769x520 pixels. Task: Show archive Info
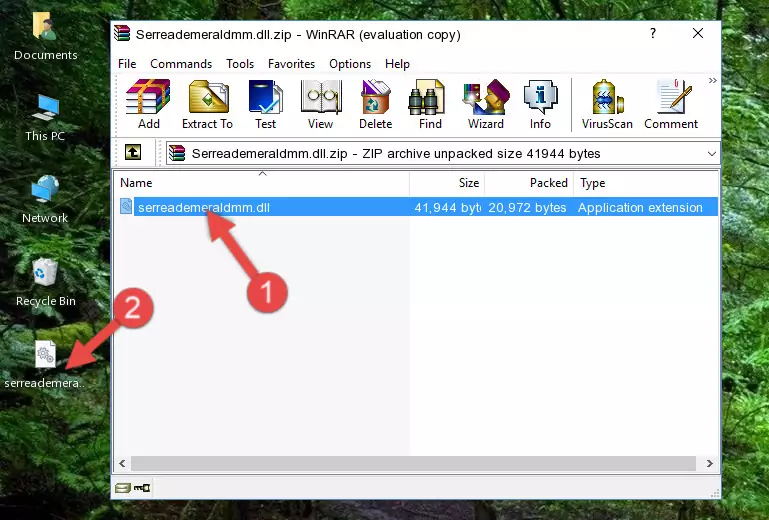[540, 104]
